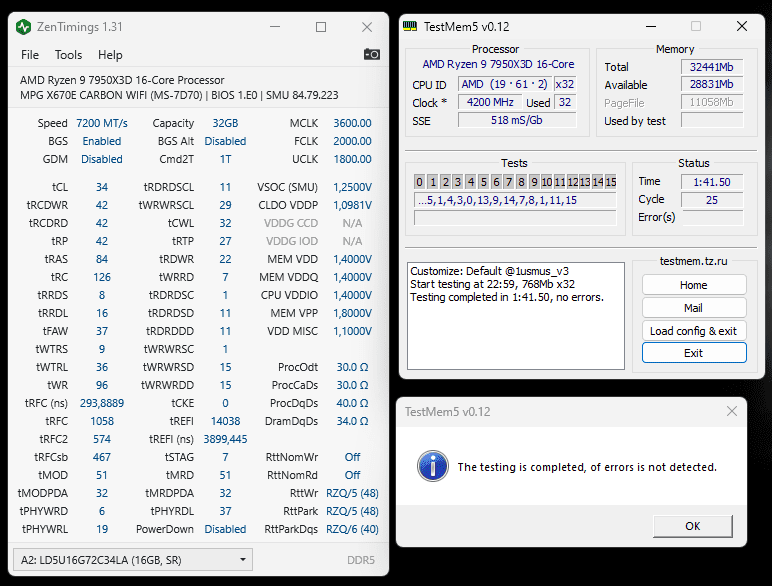Click the tWR value 96
The width and height of the screenshot is (772, 586).
102,385
